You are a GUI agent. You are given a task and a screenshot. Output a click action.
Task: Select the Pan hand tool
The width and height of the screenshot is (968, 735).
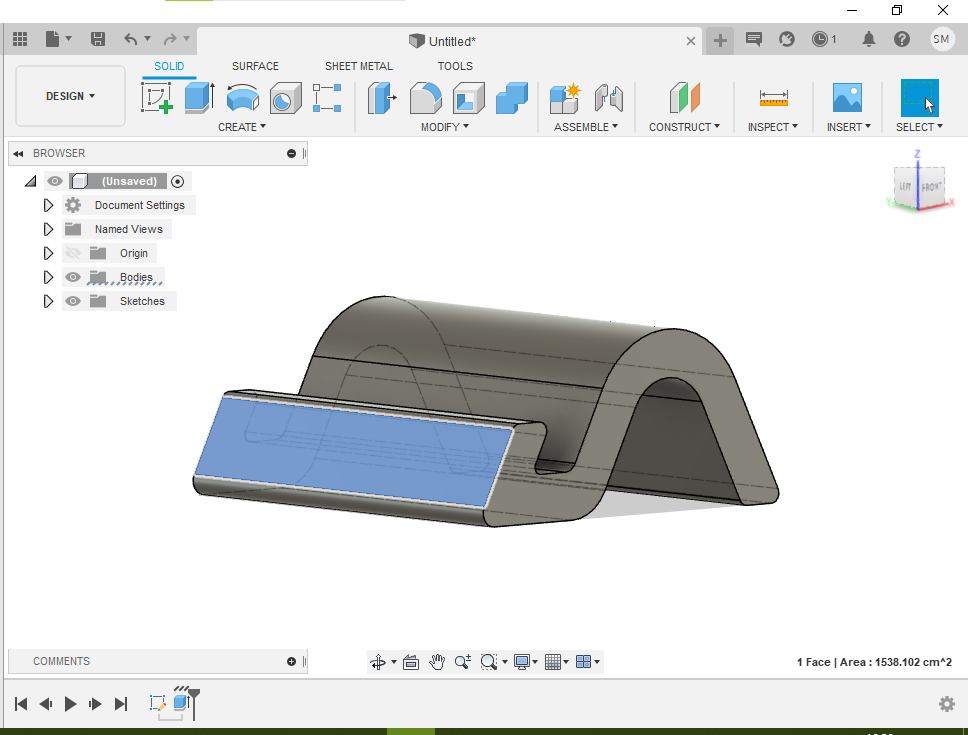pyautogui.click(x=437, y=662)
